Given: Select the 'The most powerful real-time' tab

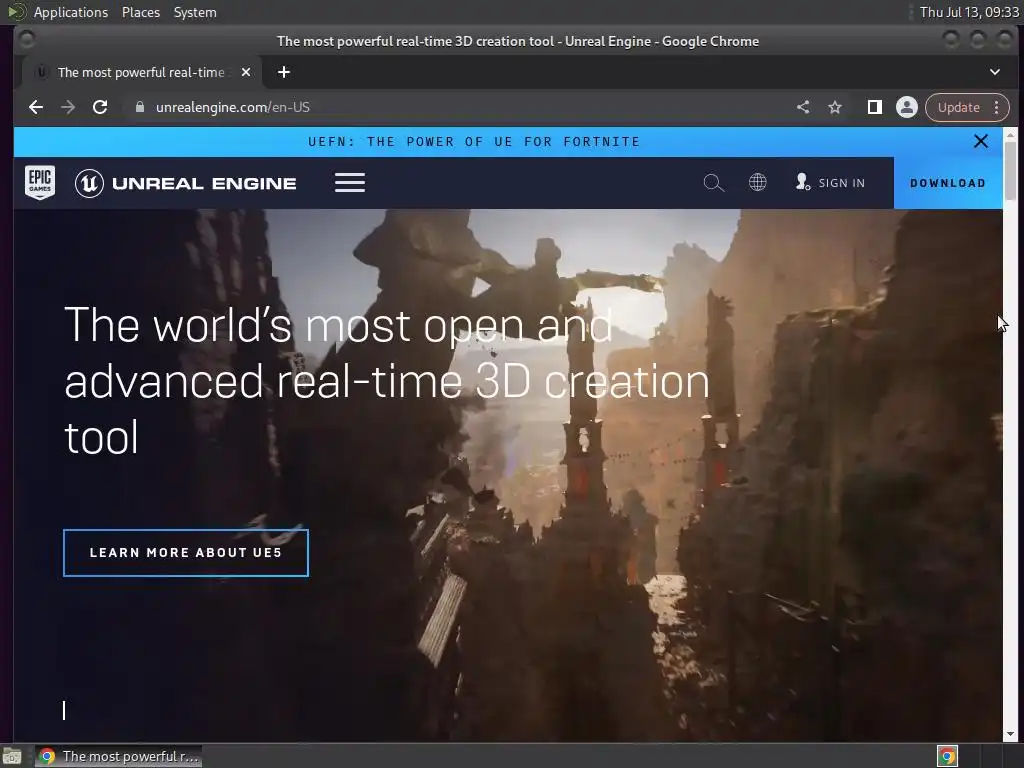Looking at the screenshot, I should click(x=142, y=72).
